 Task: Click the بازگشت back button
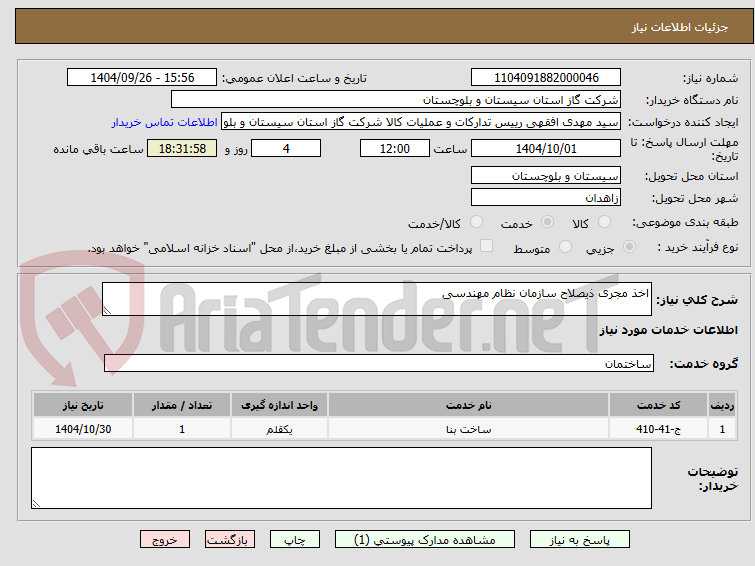pos(230,540)
